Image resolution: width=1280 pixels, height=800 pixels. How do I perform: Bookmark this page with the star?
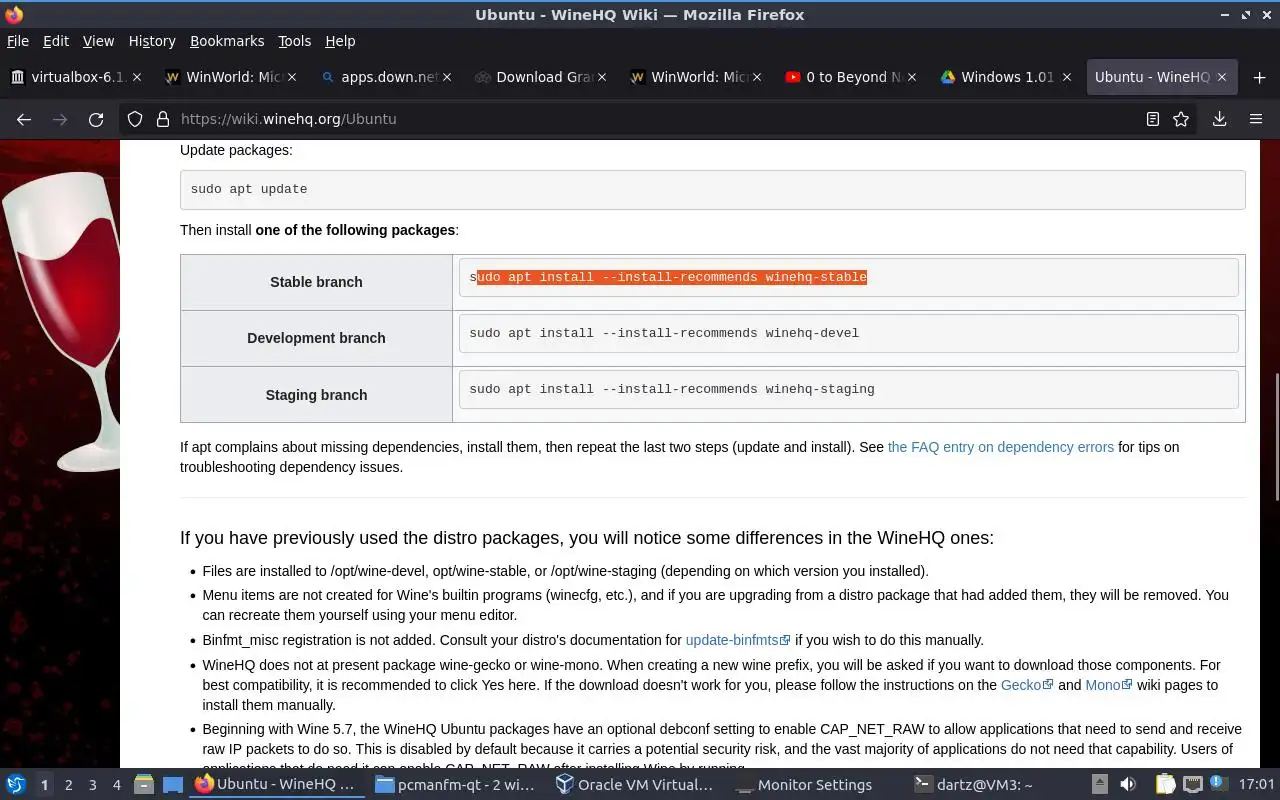pyautogui.click(x=1181, y=119)
